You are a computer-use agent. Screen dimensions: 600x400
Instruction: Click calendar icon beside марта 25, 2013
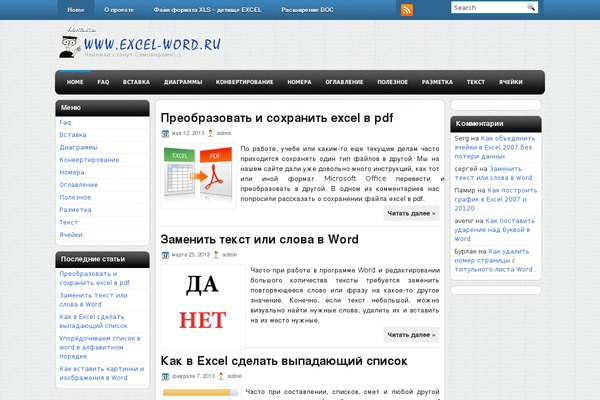click(x=165, y=255)
